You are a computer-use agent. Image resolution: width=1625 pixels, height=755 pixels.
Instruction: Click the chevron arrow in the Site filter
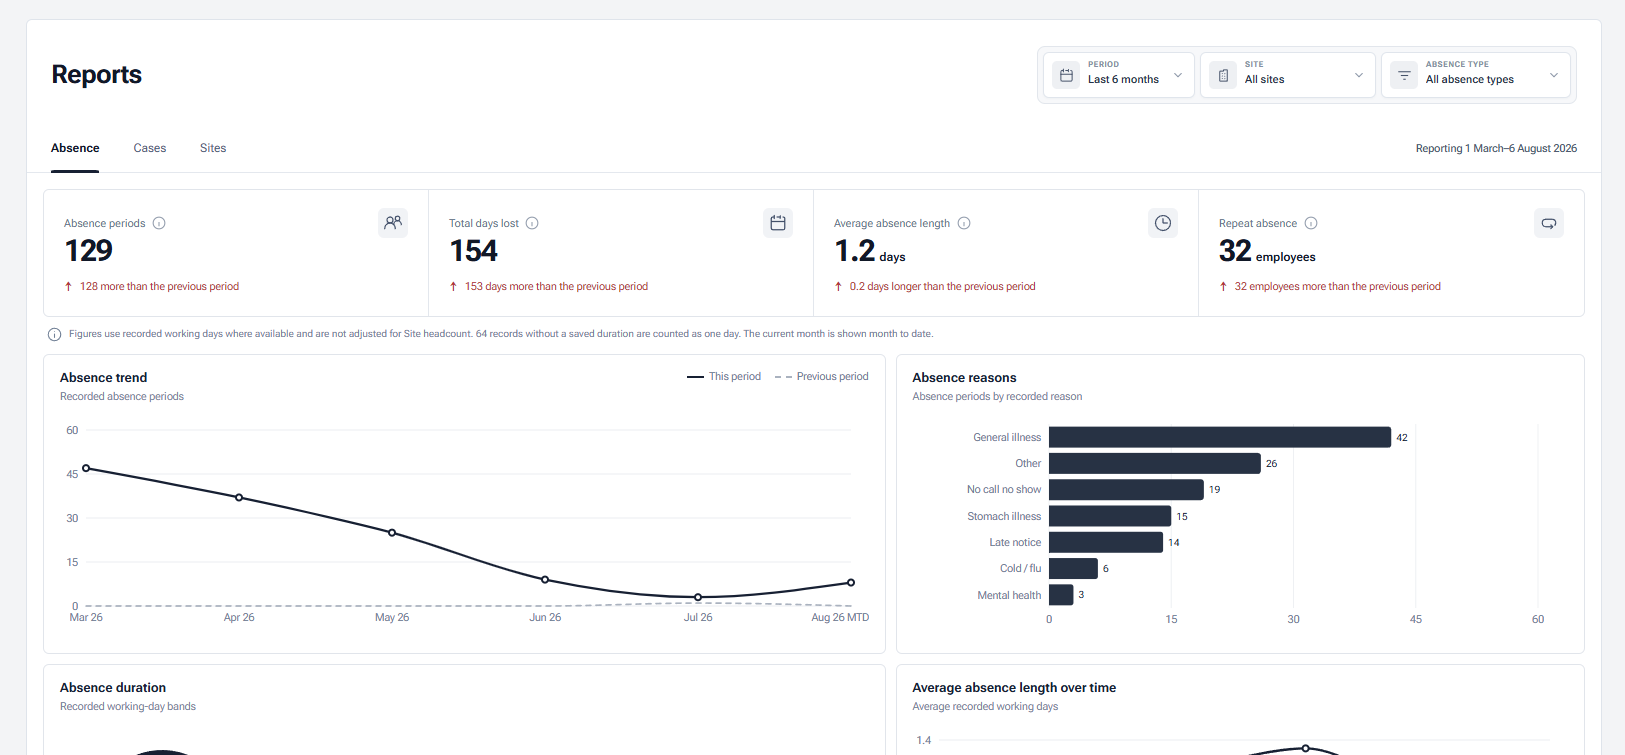coord(1359,75)
